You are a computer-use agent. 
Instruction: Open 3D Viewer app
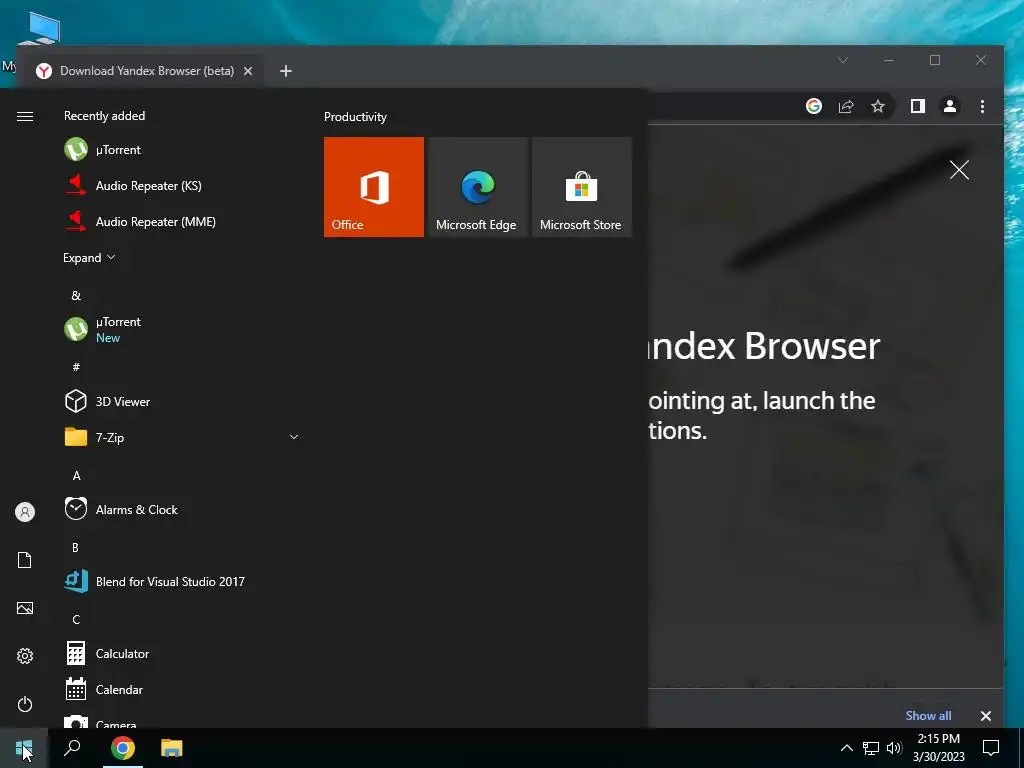182,401
